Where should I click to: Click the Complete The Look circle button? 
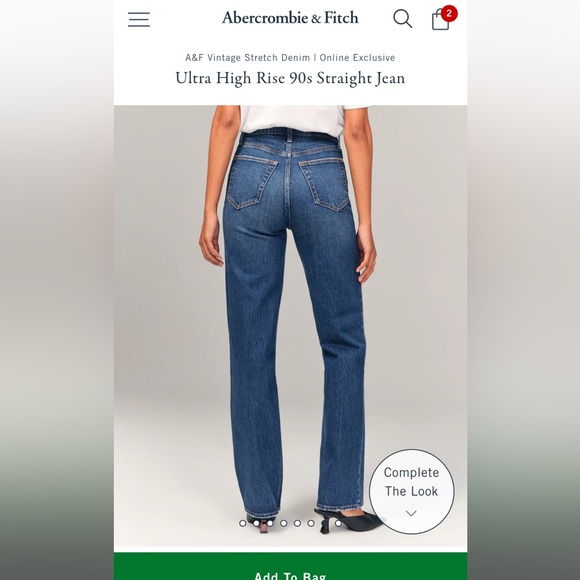[412, 492]
